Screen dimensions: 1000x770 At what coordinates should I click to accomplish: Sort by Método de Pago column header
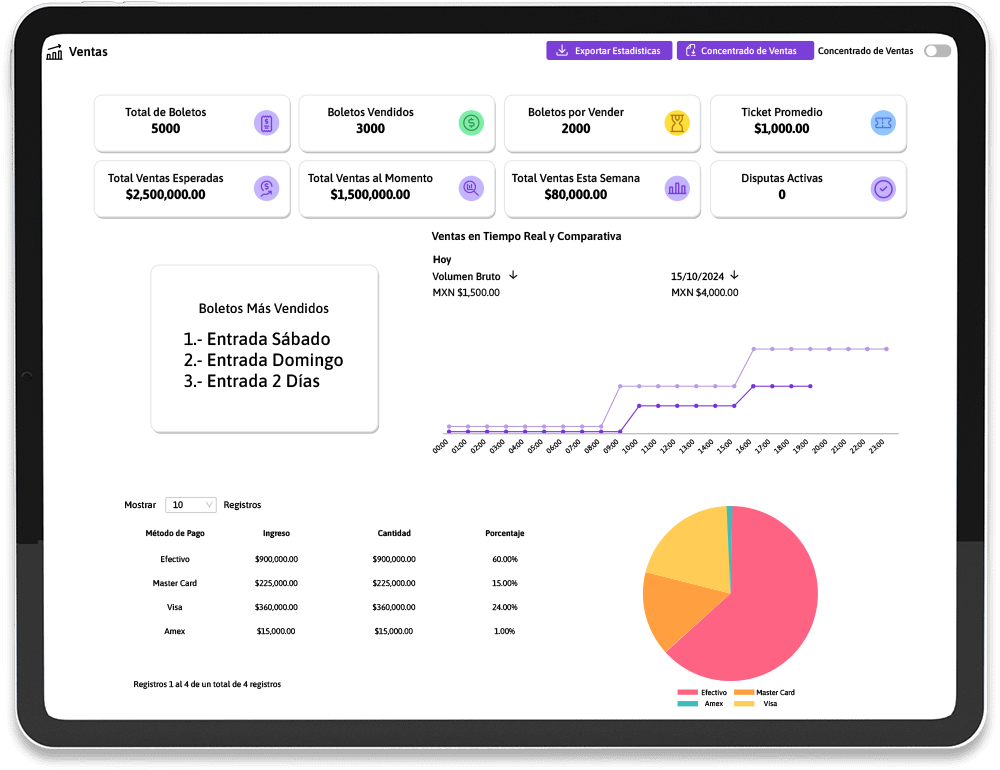[174, 534]
